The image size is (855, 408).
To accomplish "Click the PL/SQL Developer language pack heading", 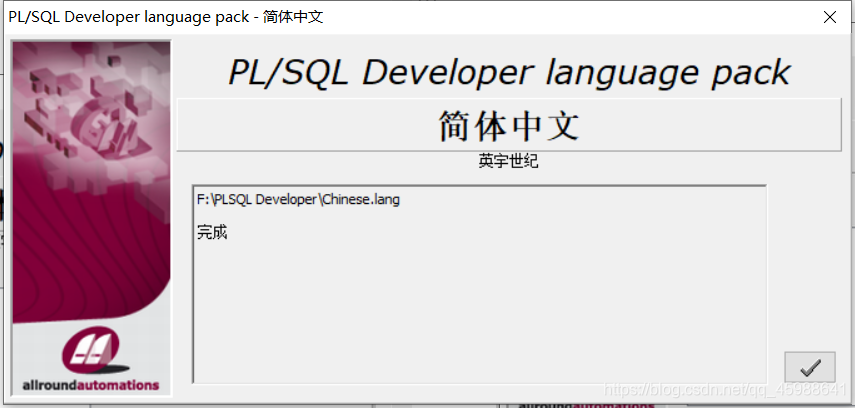I will (509, 72).
